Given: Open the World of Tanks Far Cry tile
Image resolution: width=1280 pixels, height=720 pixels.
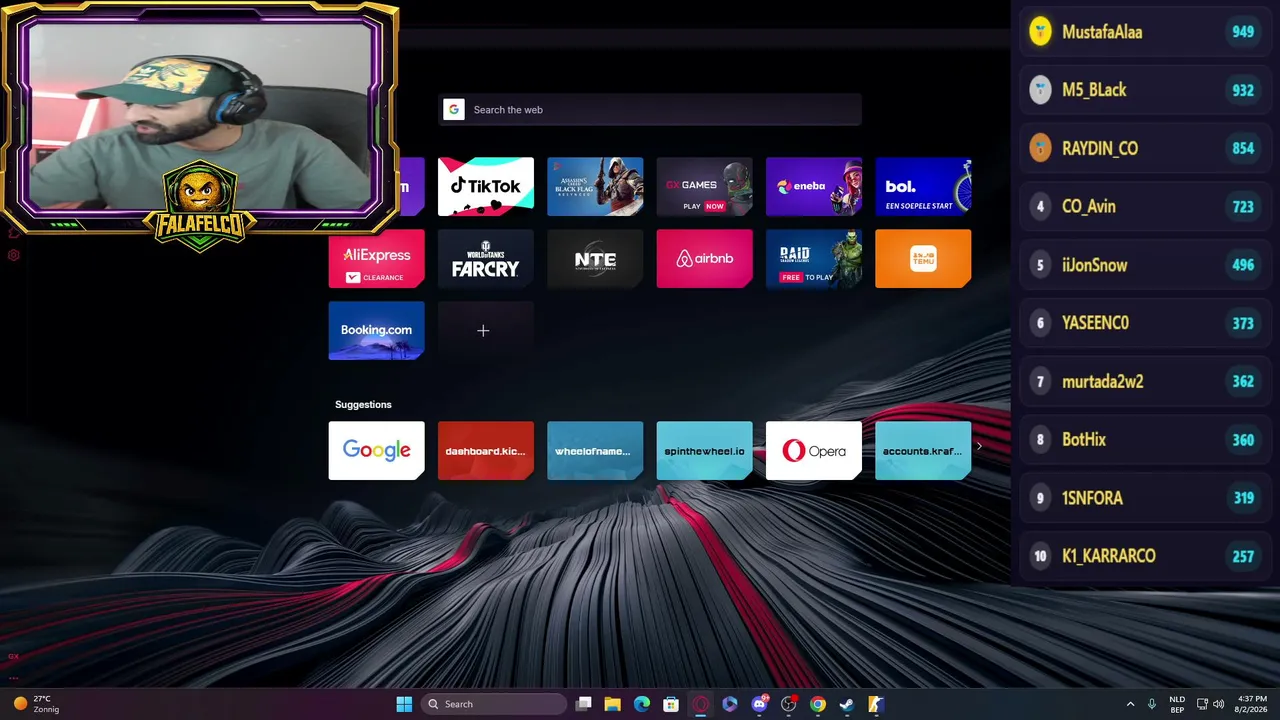Looking at the screenshot, I should 486,258.
